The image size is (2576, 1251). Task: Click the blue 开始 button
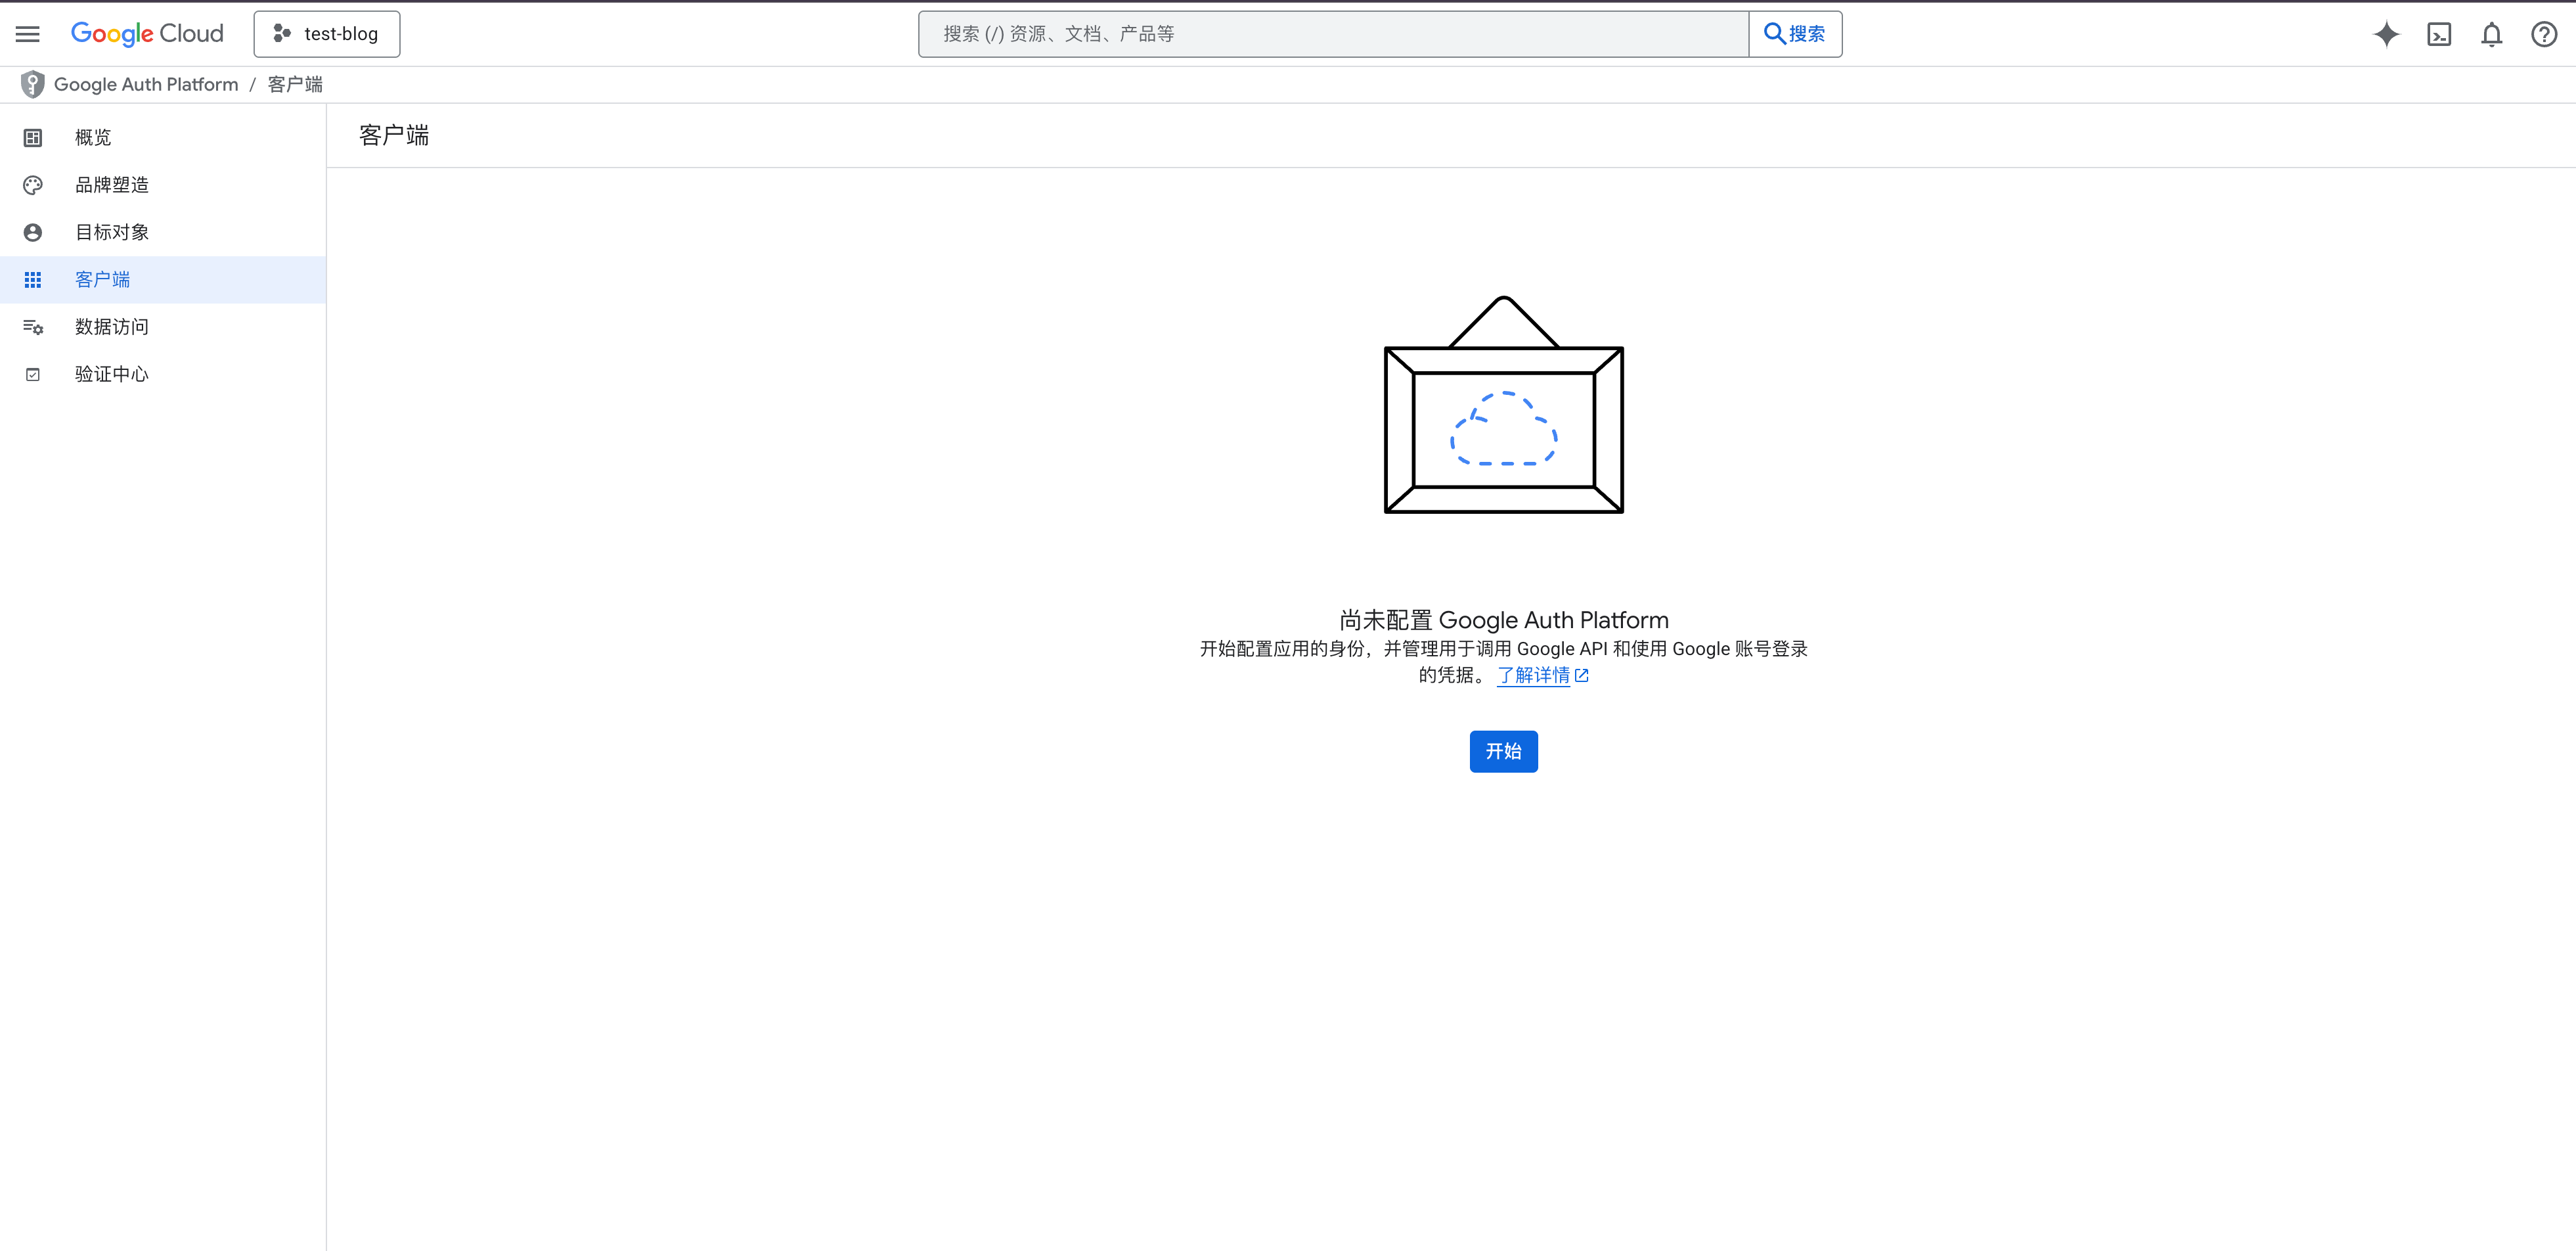coord(1503,751)
